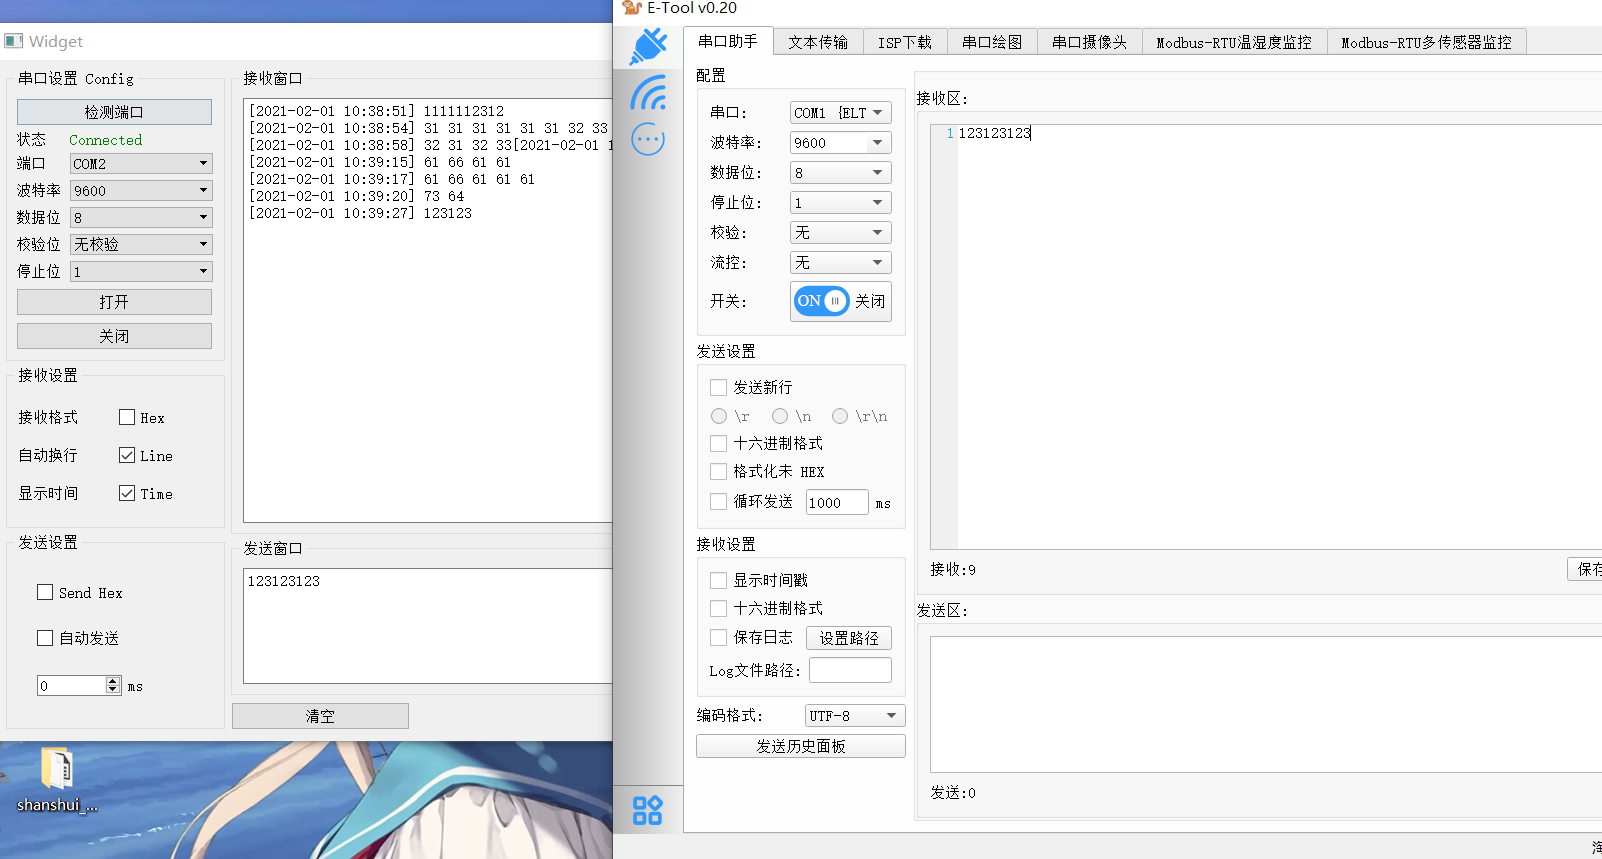Open the Widget 波特率 9600 dropdown

click(x=141, y=190)
